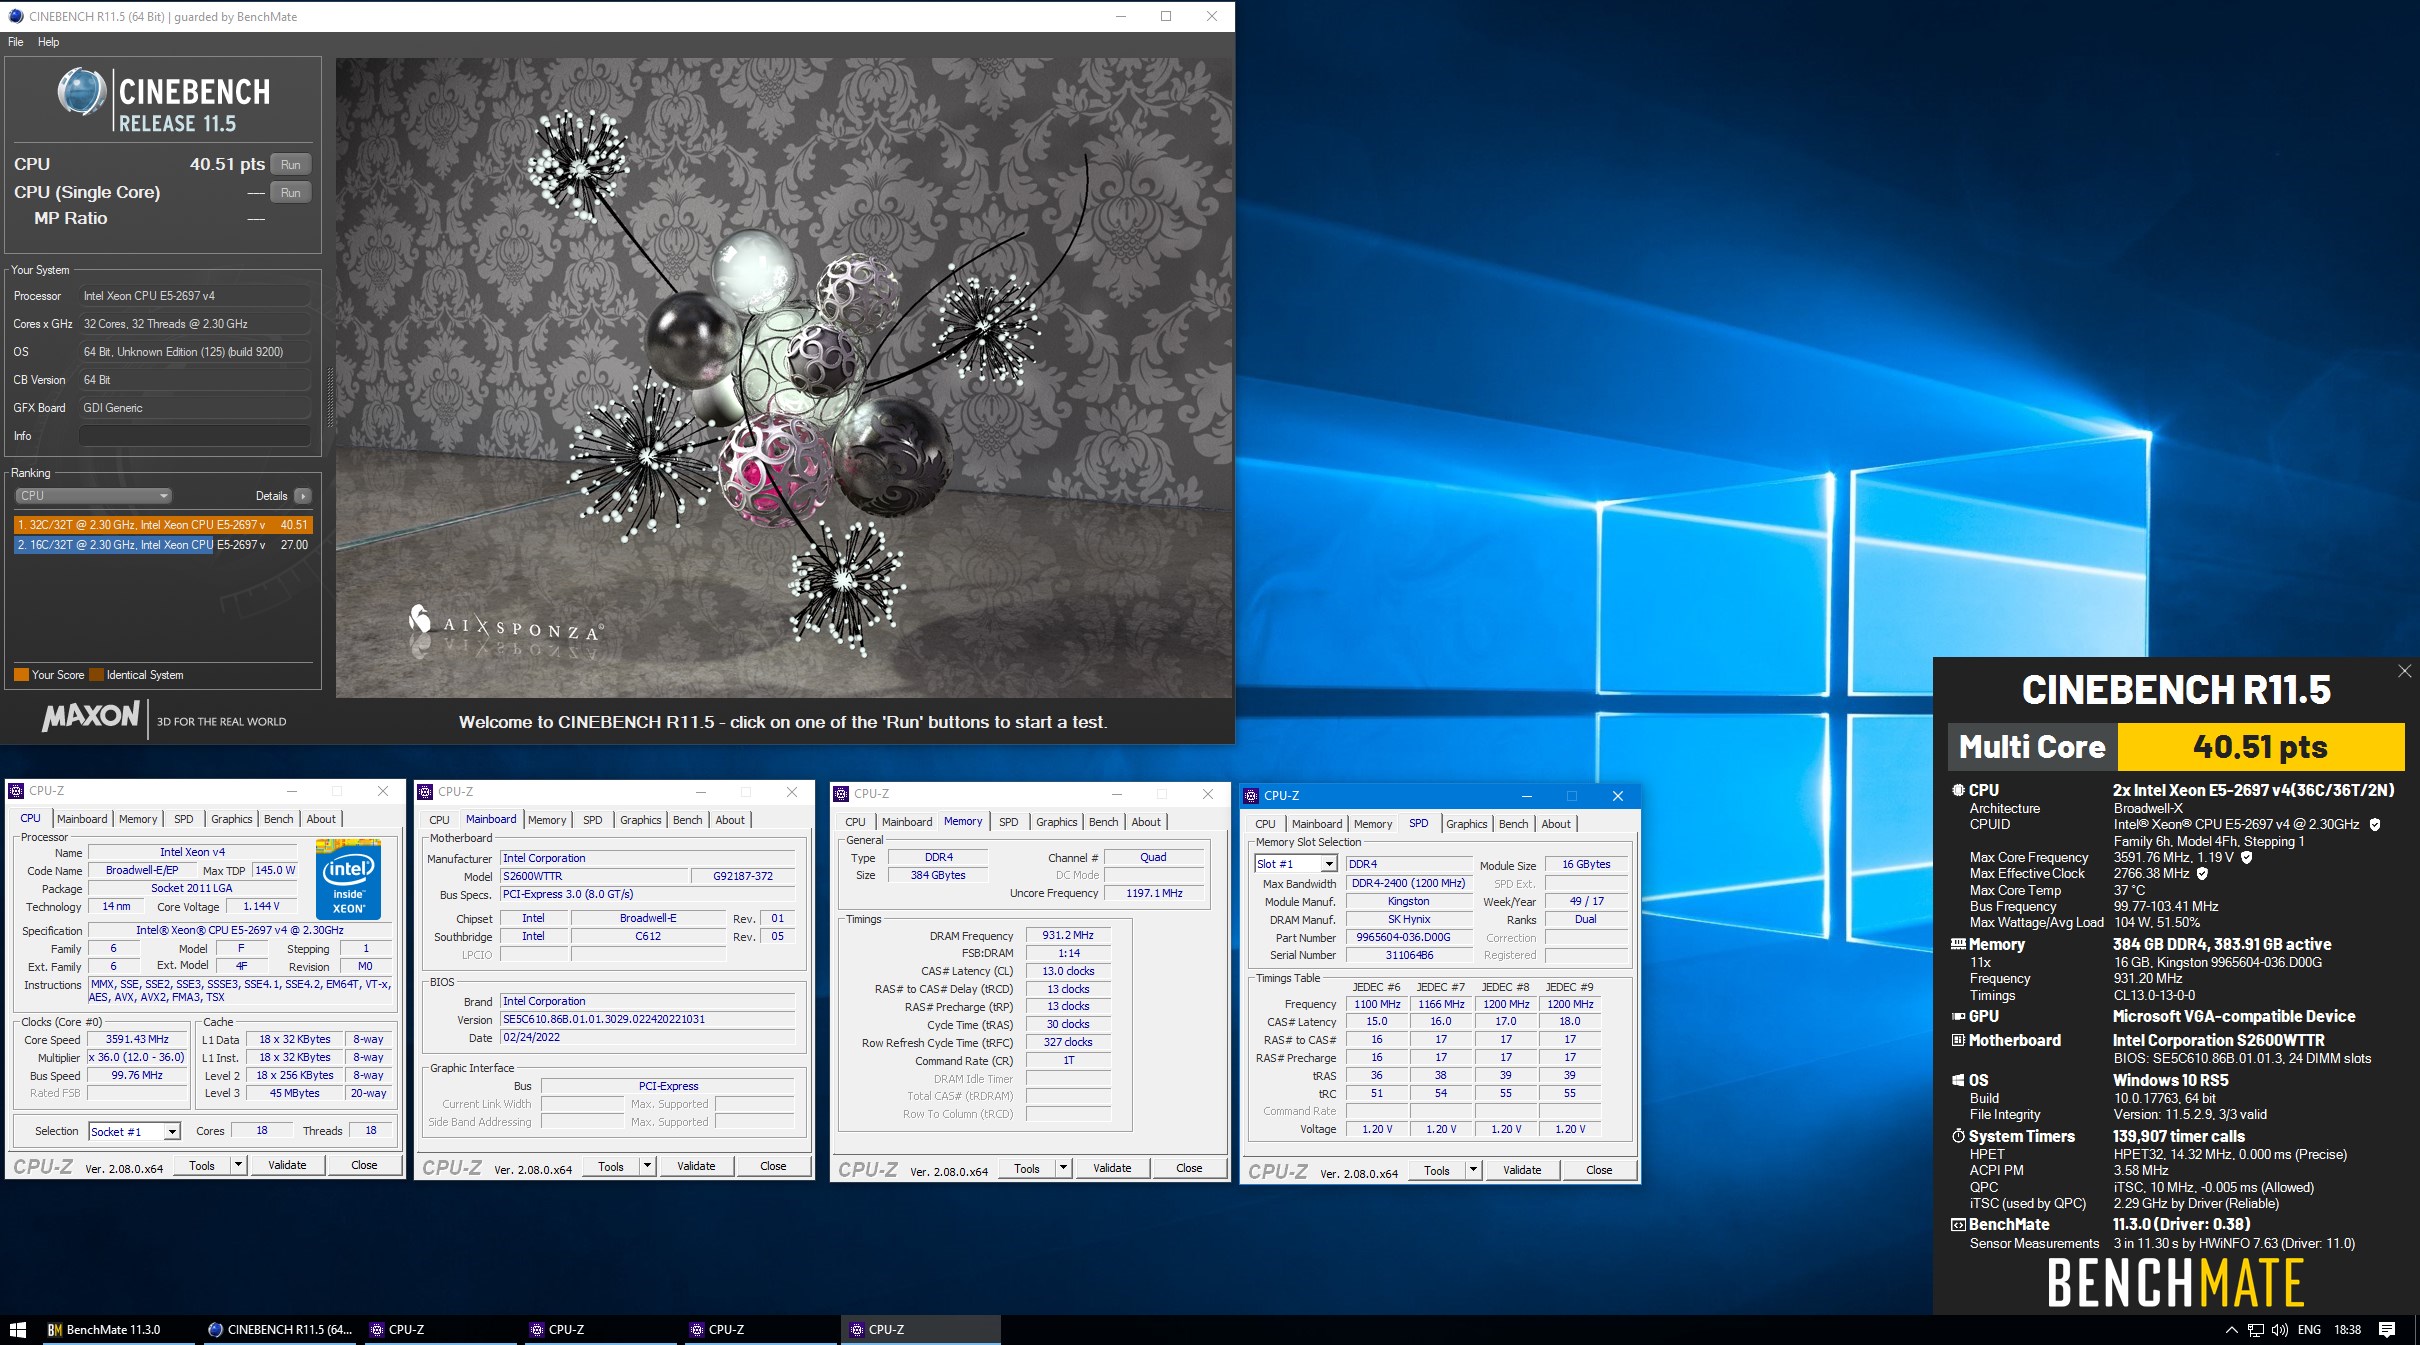Expand Tools arrow in SPD CPU-Z window

(1473, 1171)
